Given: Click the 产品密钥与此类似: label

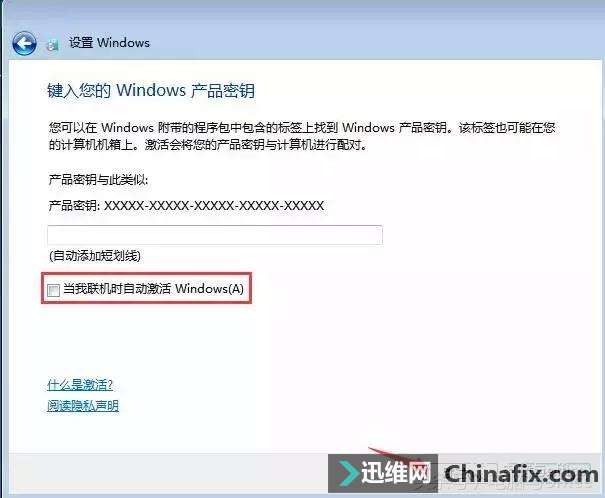Looking at the screenshot, I should pyautogui.click(x=98, y=180).
